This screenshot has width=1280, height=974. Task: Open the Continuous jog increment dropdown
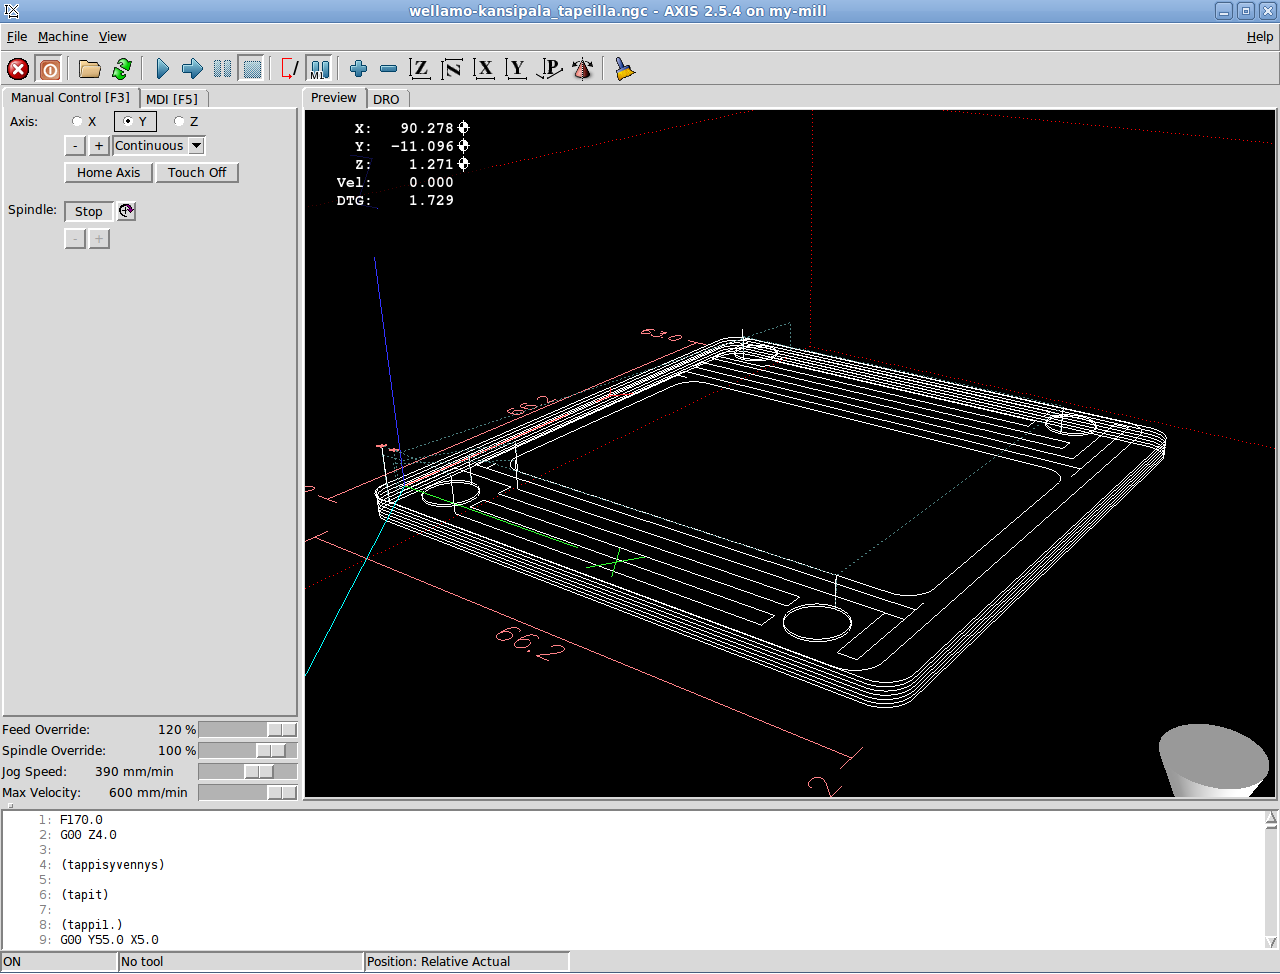pyautogui.click(x=197, y=146)
